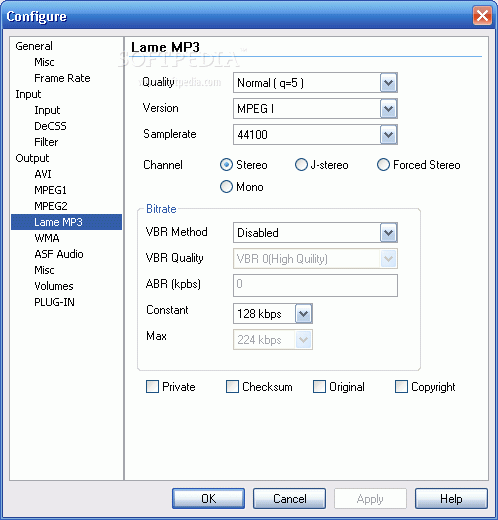Click the ABR (kpbs) input field
The width and height of the screenshot is (498, 520).
coord(315,285)
